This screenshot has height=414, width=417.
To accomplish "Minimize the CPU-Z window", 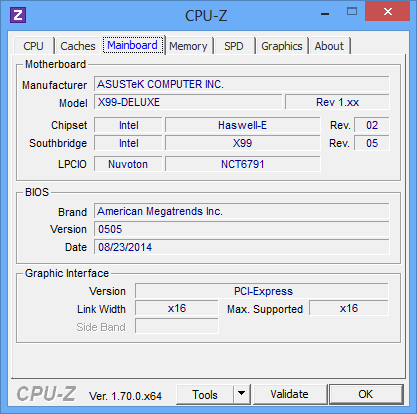I will (x=325, y=14).
